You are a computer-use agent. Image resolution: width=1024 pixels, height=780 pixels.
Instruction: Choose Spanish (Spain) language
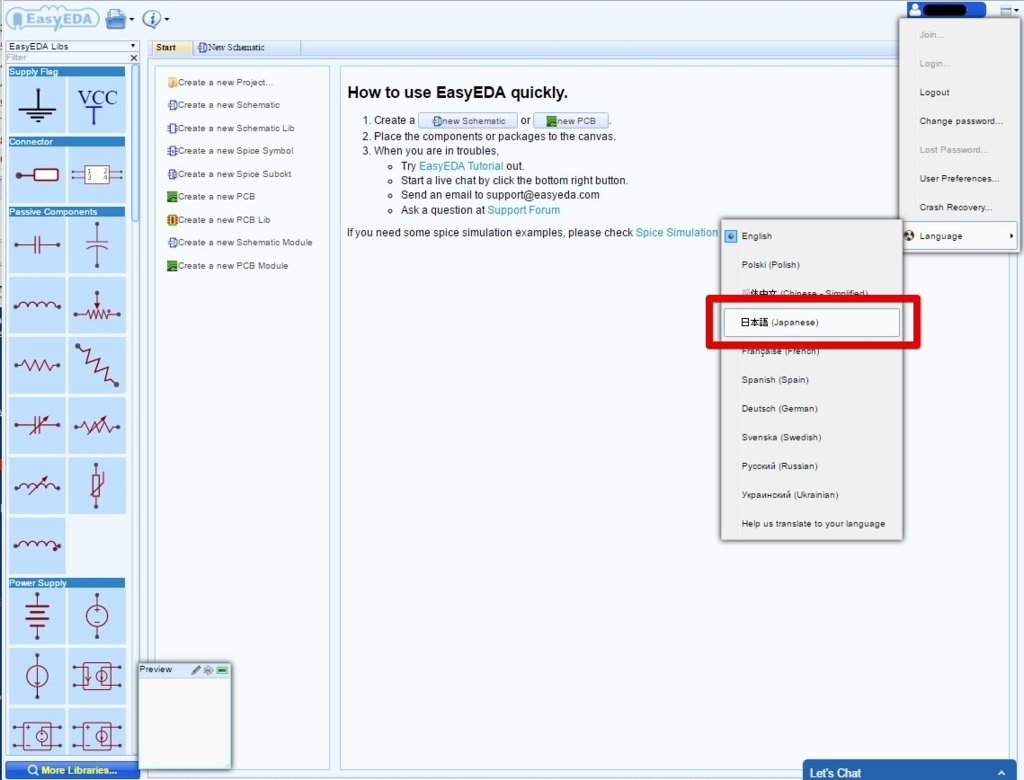(812, 380)
